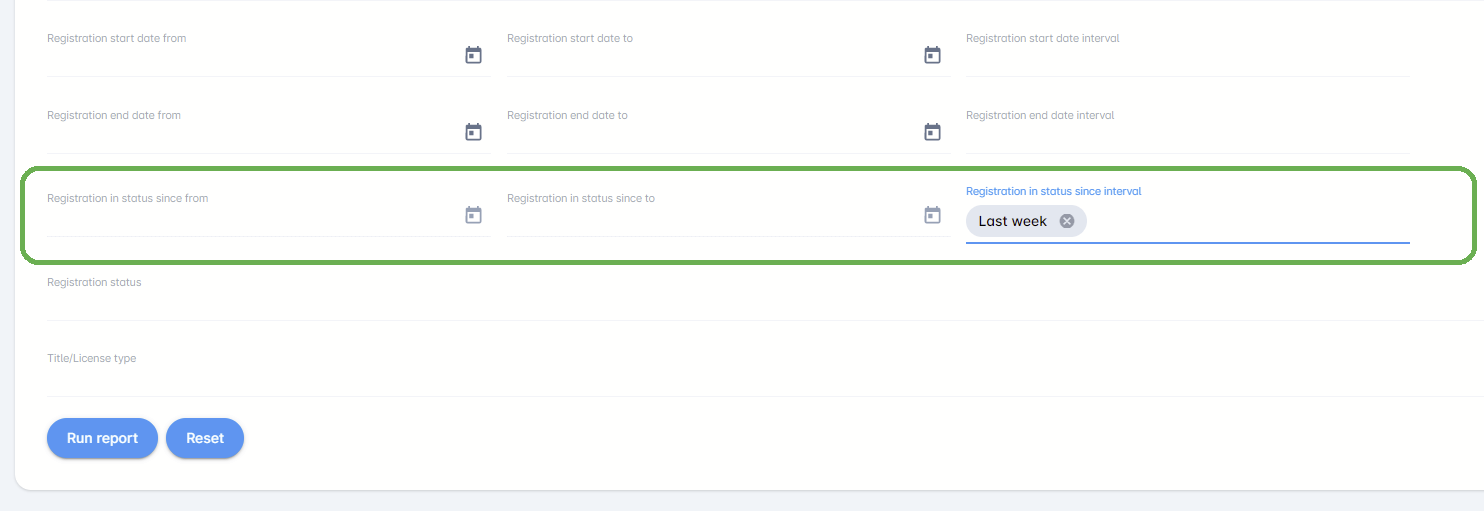Click Registration in status since to field
Viewport: 1484px width, 511px height.
point(710,217)
